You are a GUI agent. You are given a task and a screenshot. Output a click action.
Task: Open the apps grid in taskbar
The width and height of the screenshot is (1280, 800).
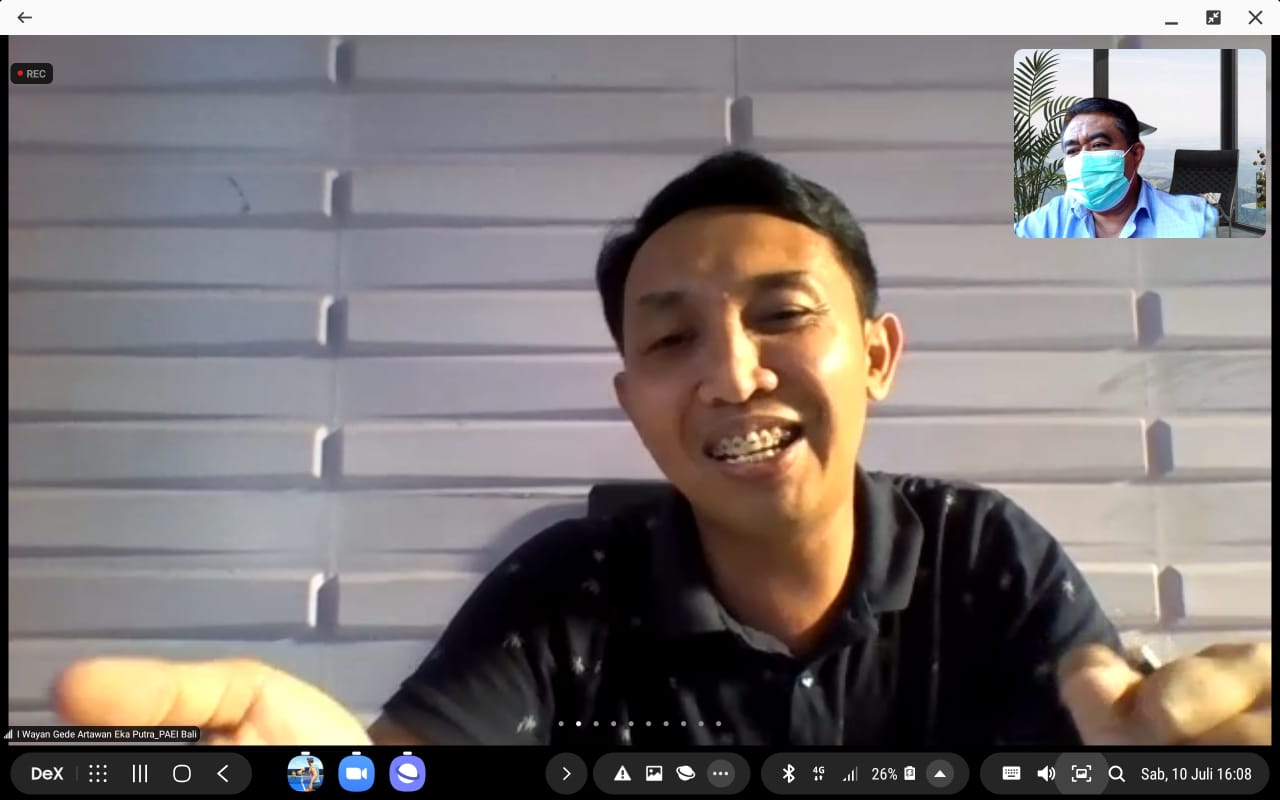[x=98, y=773]
